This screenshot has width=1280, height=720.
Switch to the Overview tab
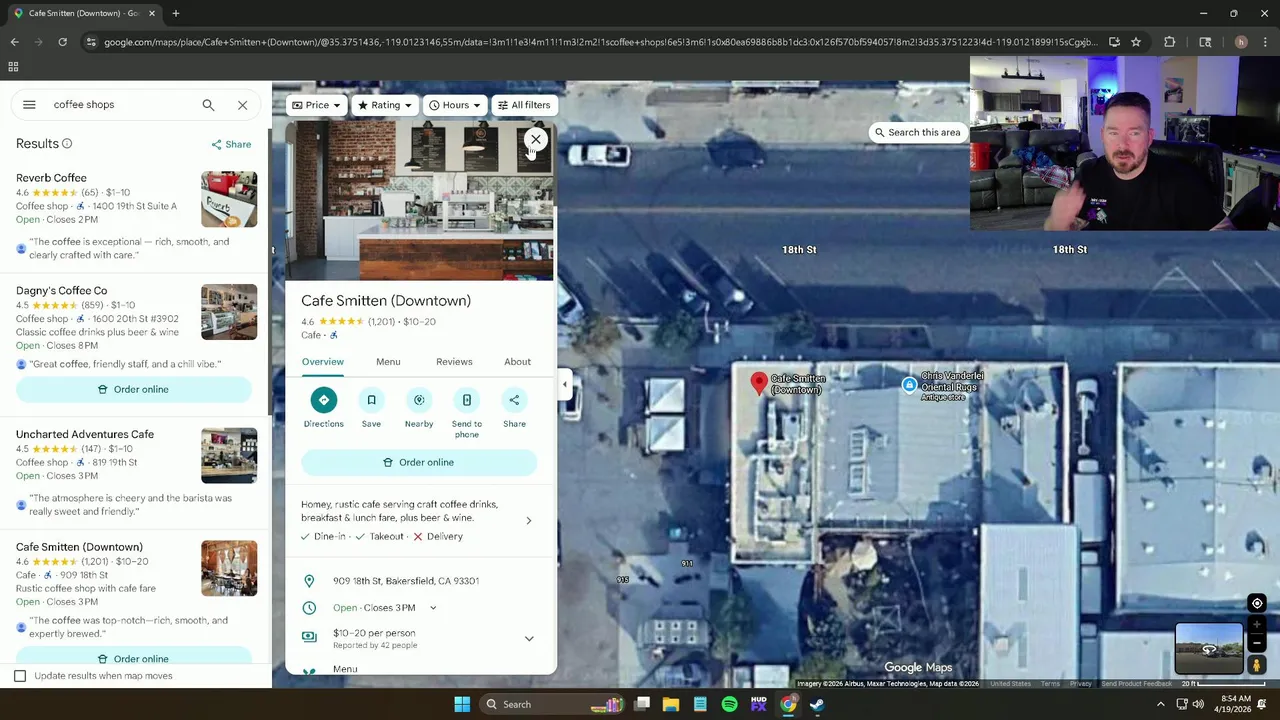322,362
